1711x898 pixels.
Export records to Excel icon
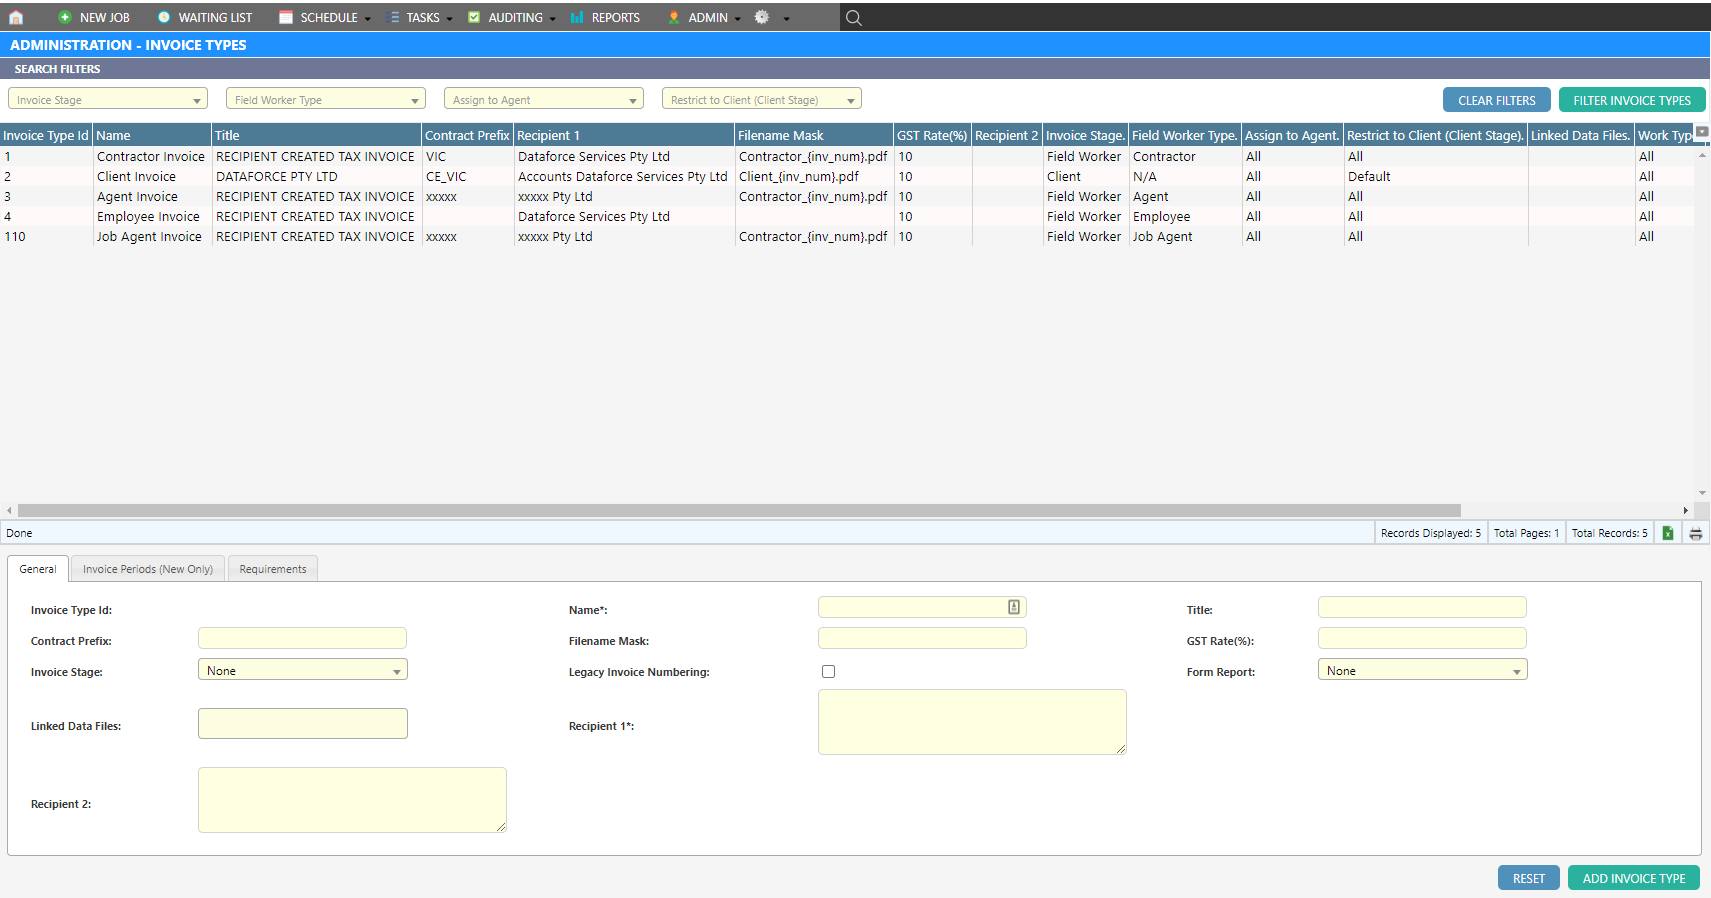[x=1668, y=533]
